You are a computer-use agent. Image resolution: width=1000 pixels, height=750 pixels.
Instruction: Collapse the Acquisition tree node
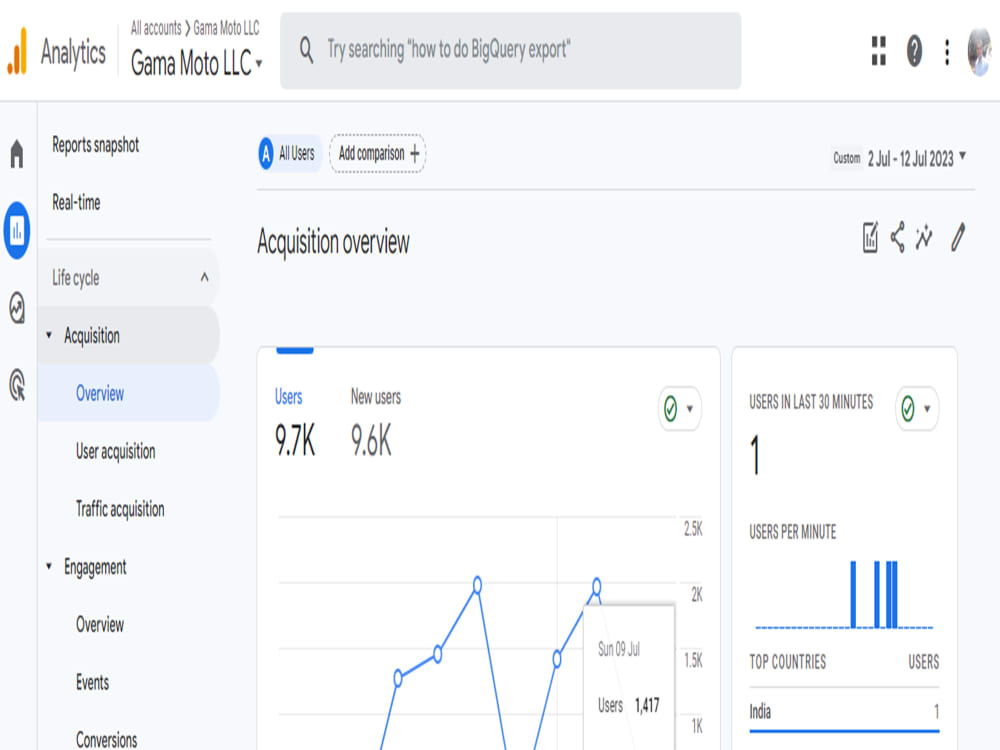(x=49, y=335)
